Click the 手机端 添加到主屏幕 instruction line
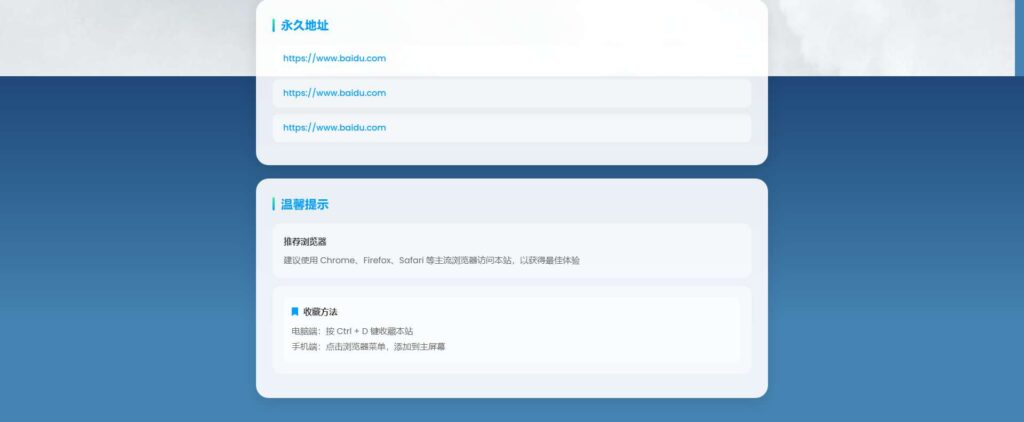1024x422 pixels. [x=368, y=347]
